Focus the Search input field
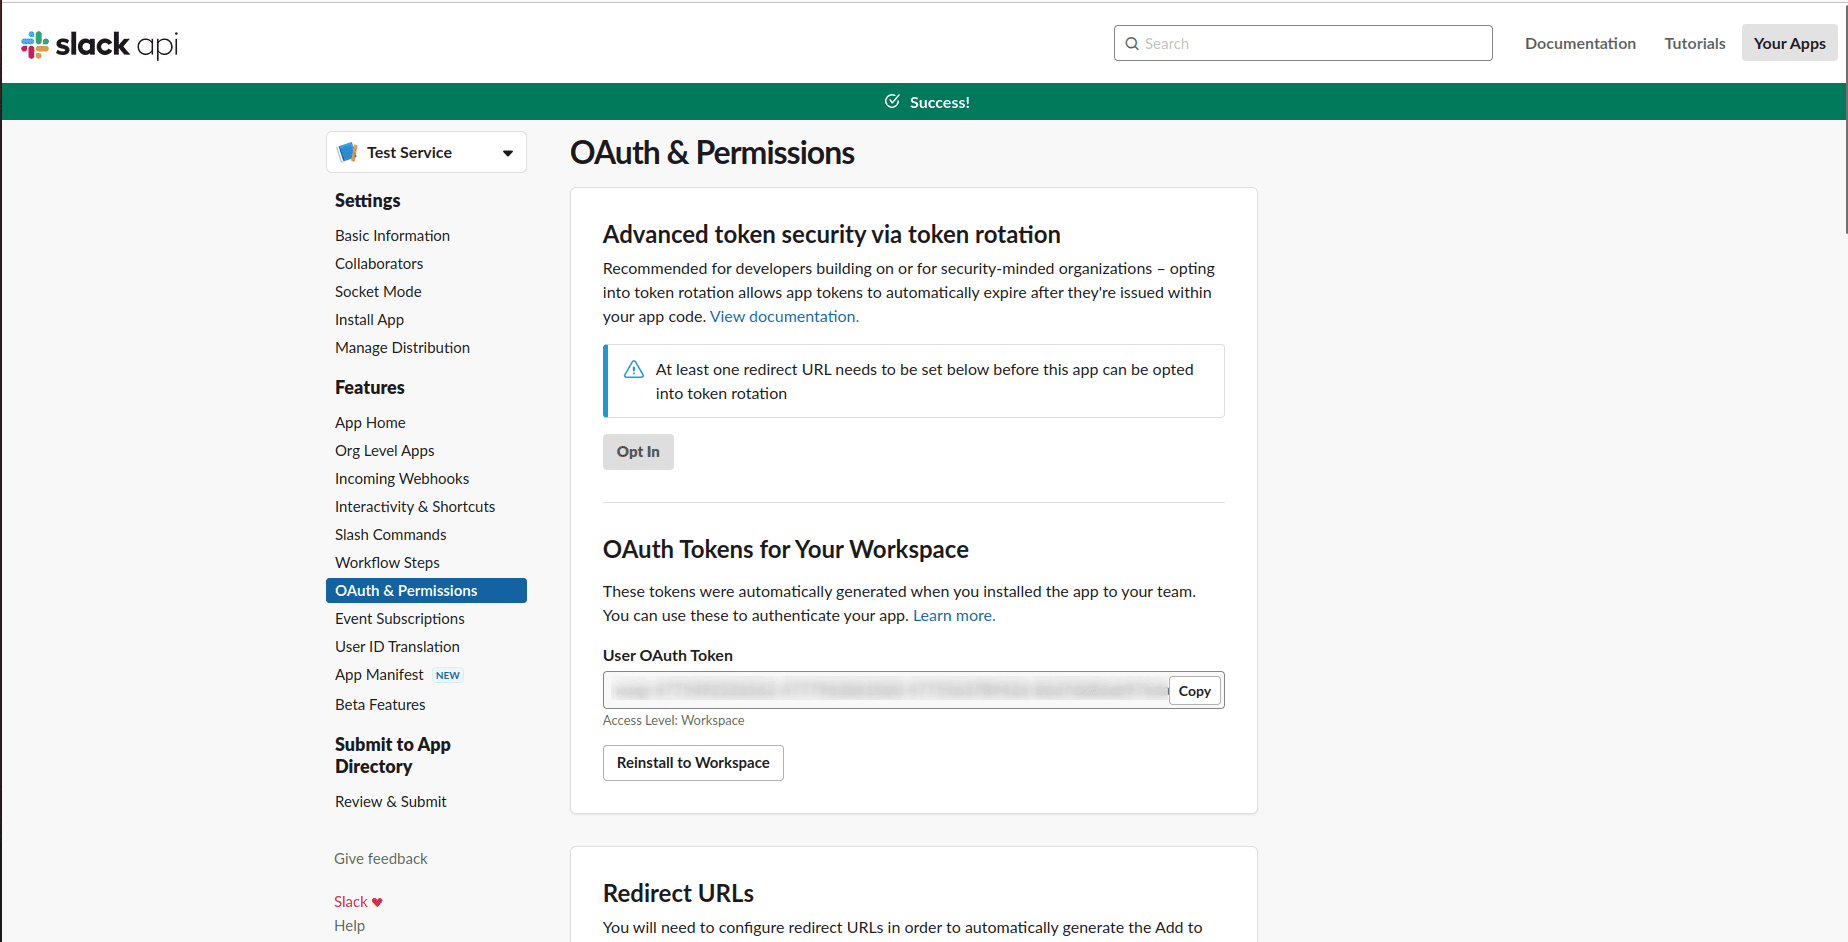 pyautogui.click(x=1303, y=43)
